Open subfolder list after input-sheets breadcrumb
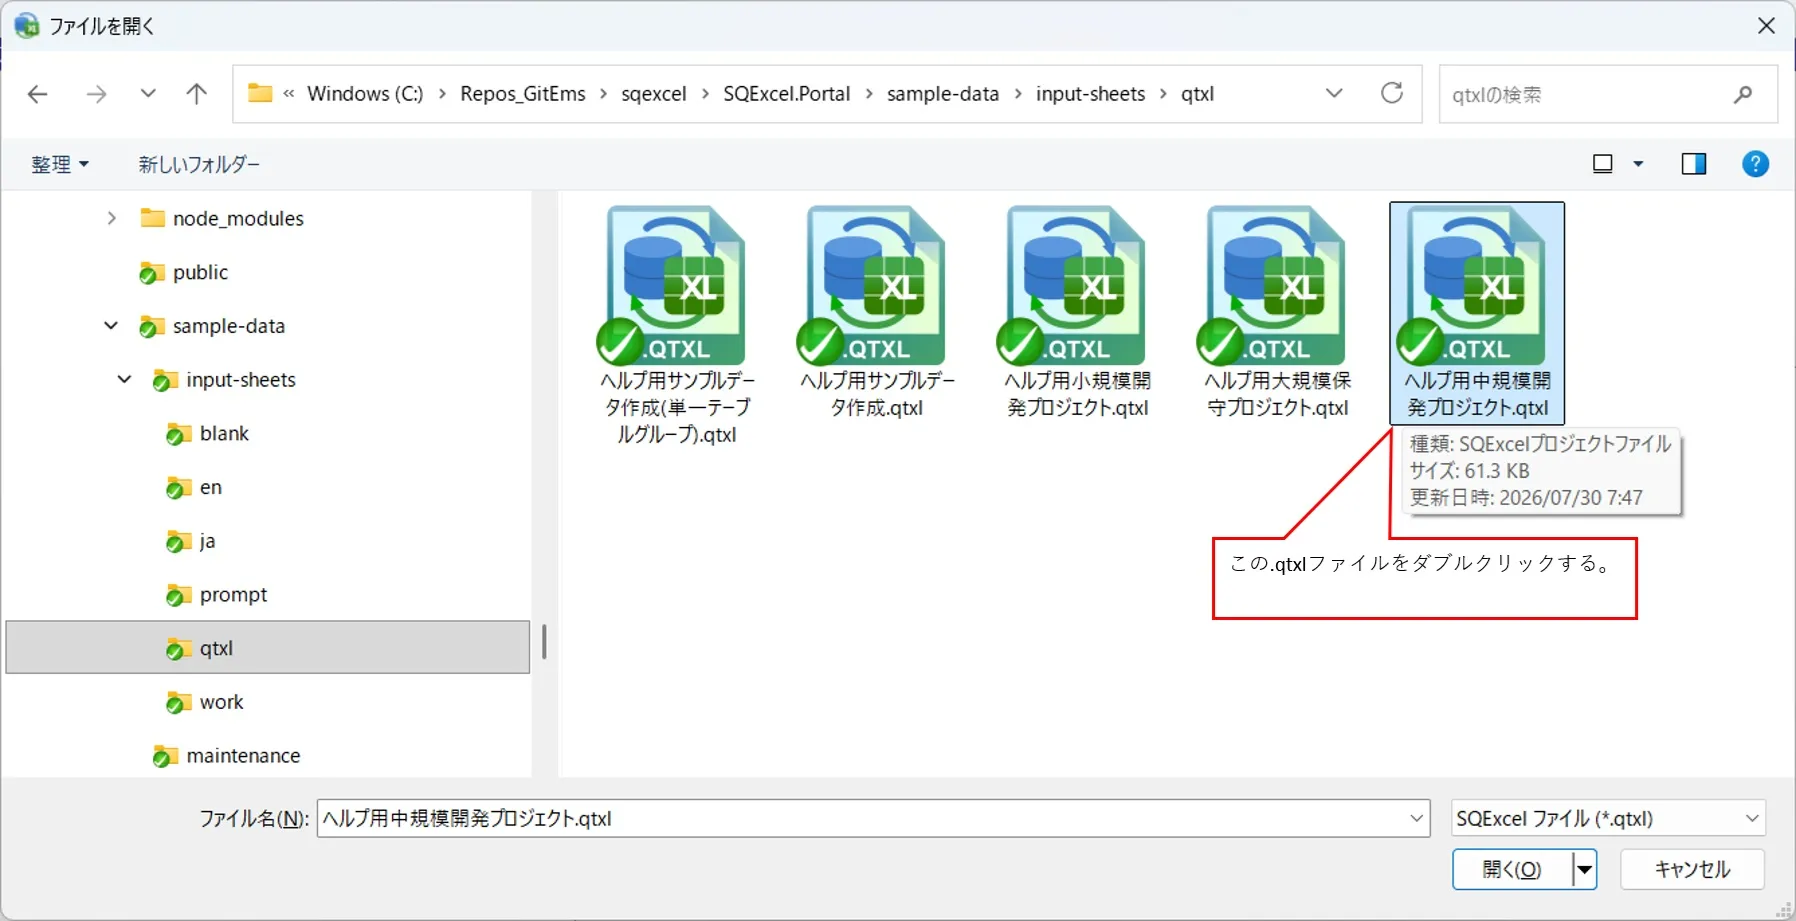1796x921 pixels. tap(1163, 94)
